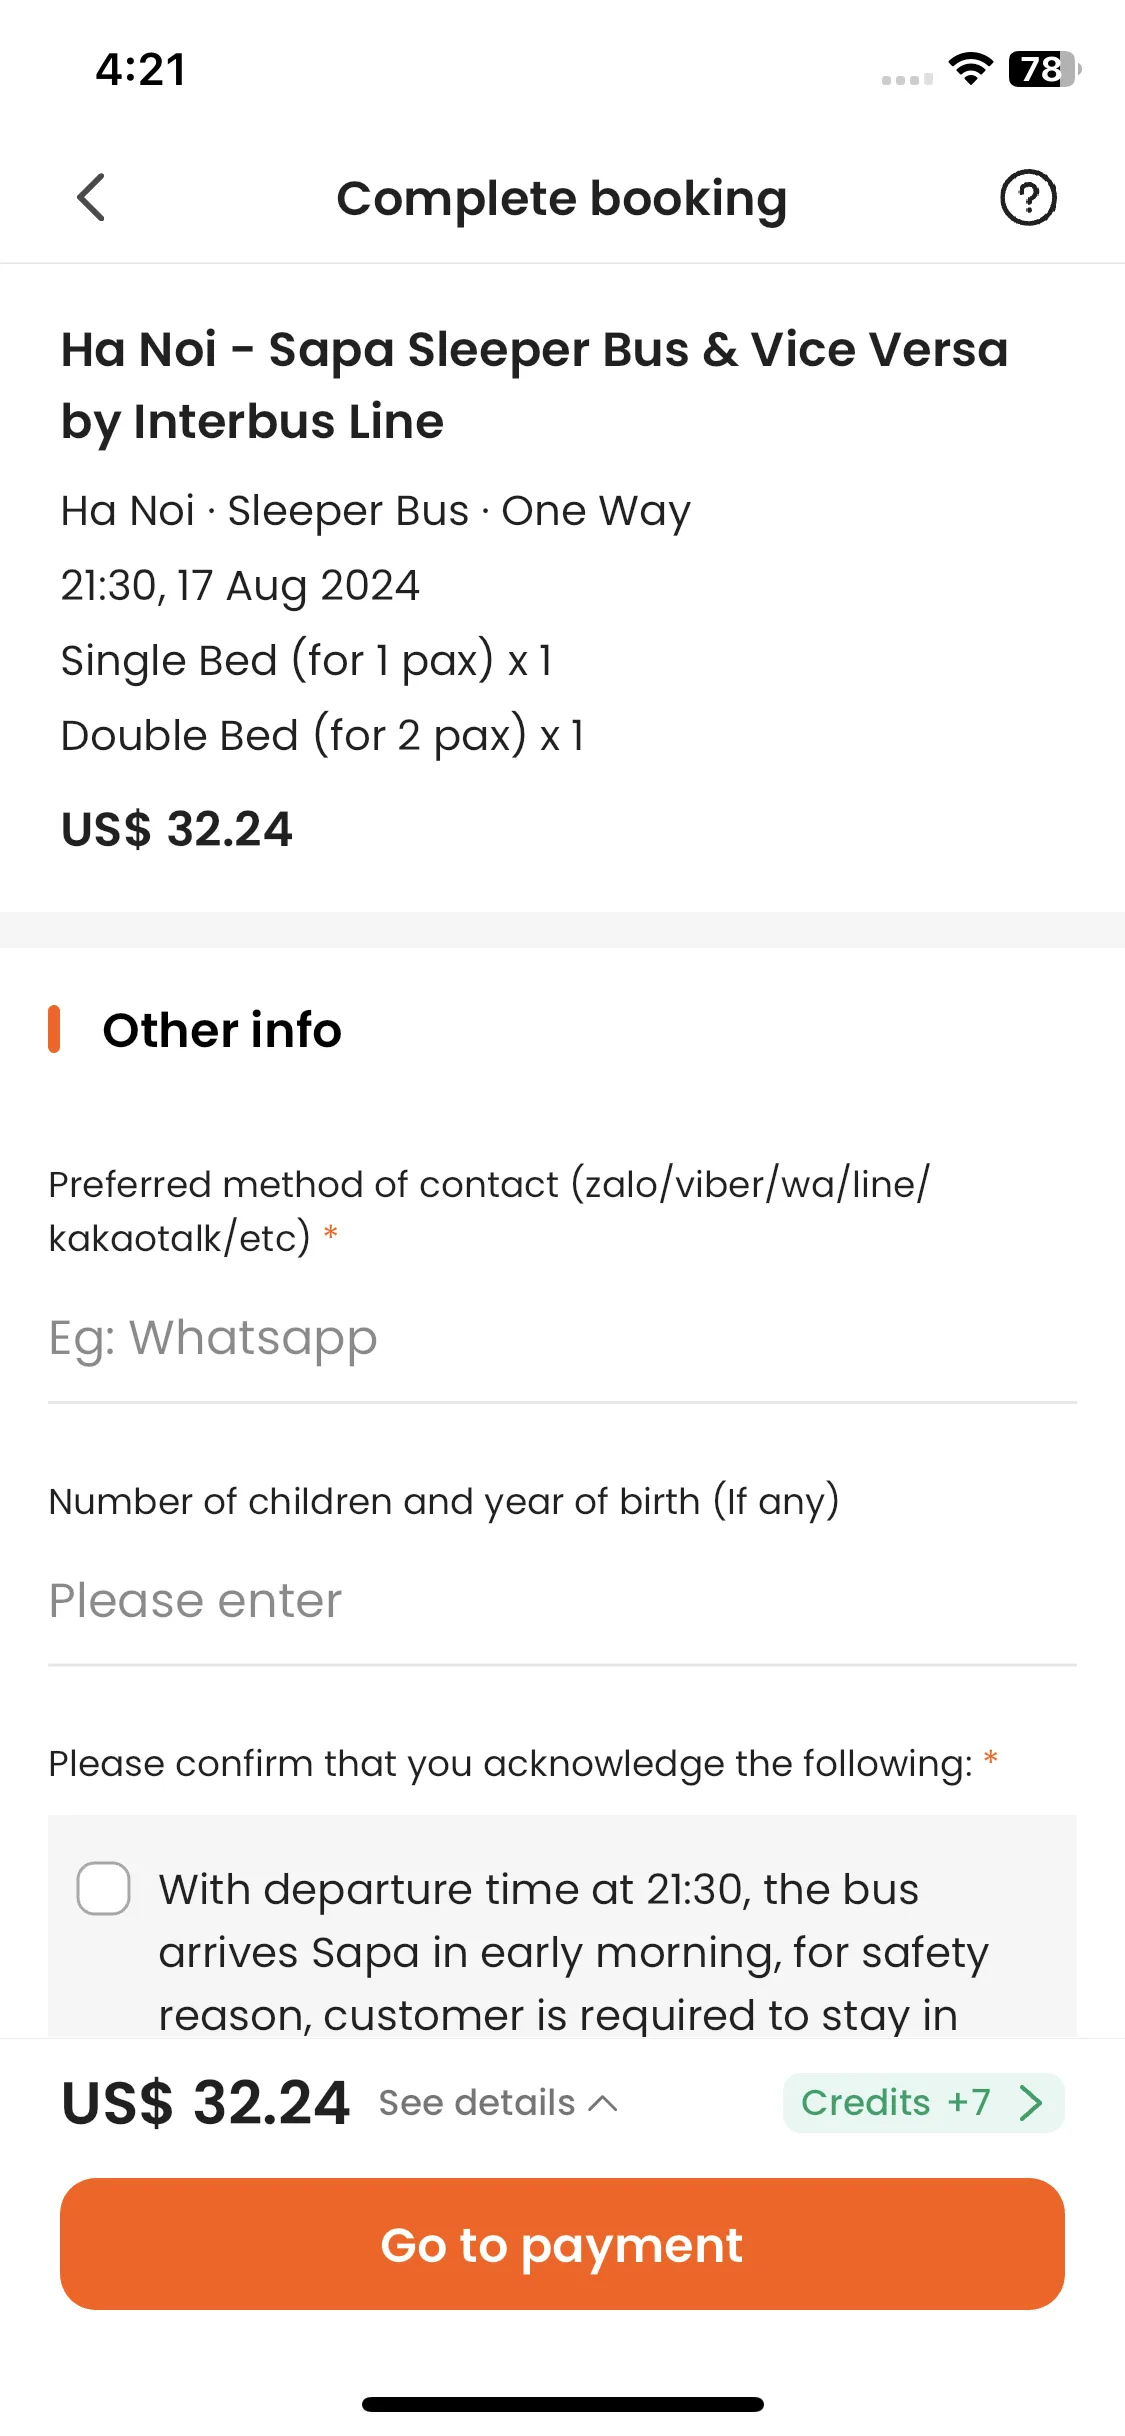1125x2436 pixels.
Task: Tap the Wi-Fi status icon
Action: tap(969, 69)
